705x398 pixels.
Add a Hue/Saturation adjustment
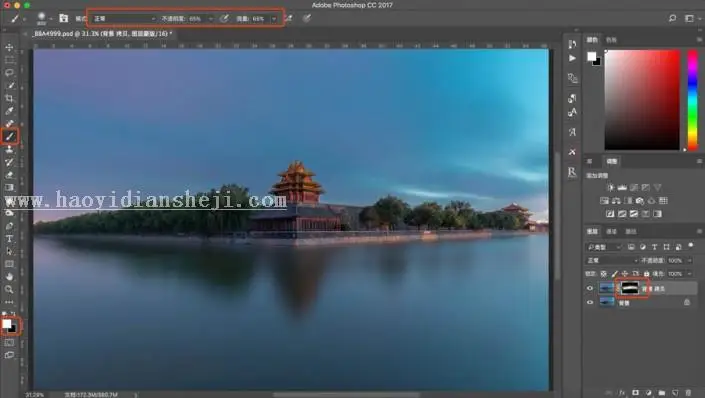[x=605, y=201]
